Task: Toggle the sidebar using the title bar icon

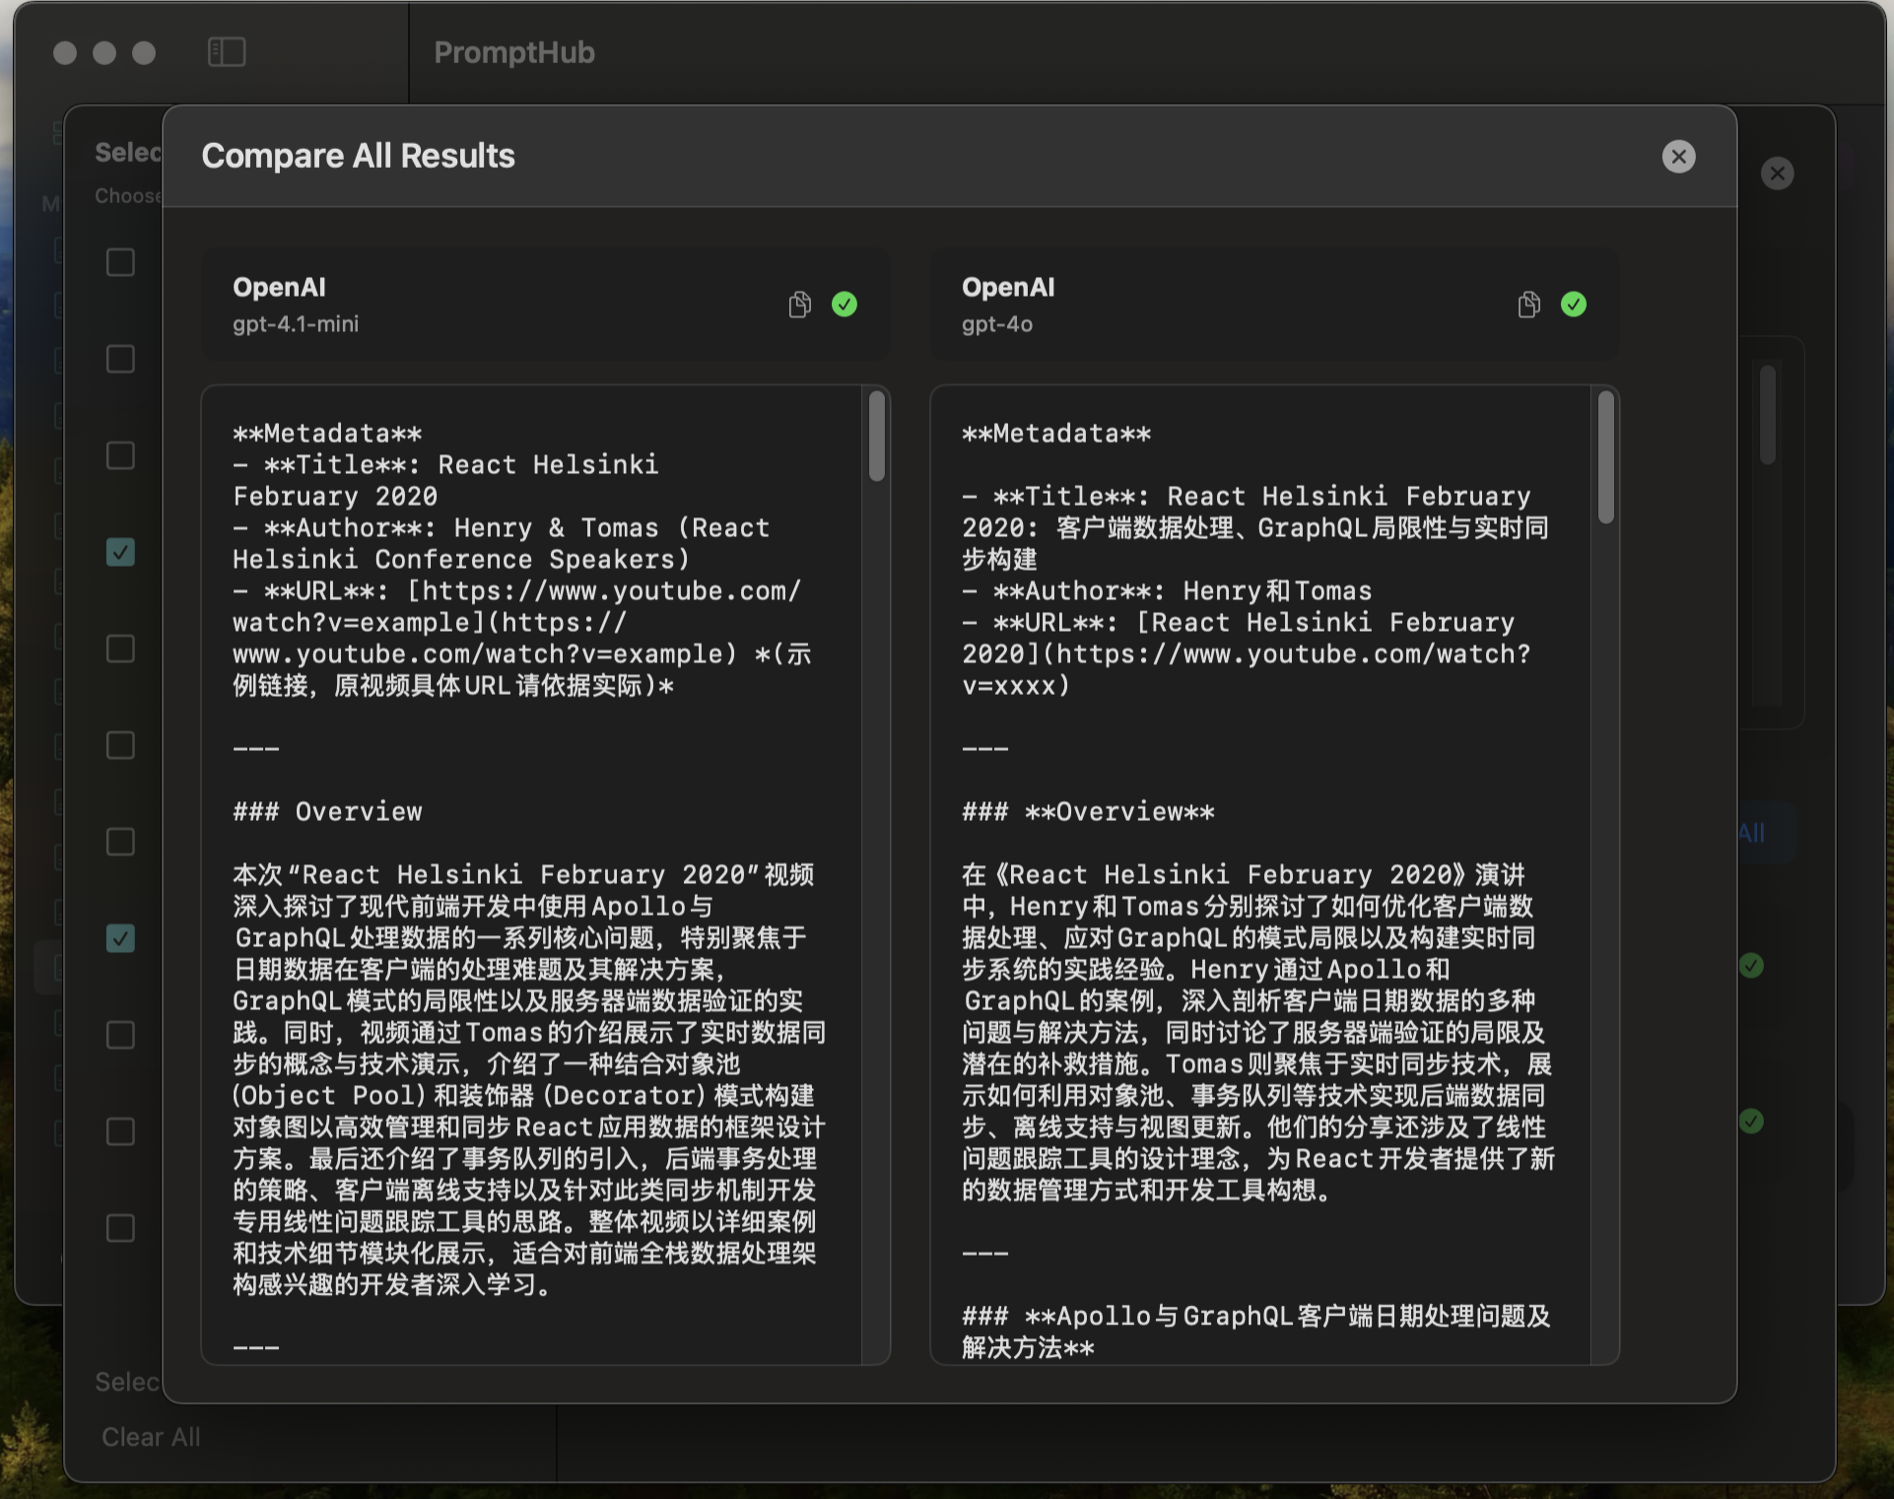Action: 227,52
